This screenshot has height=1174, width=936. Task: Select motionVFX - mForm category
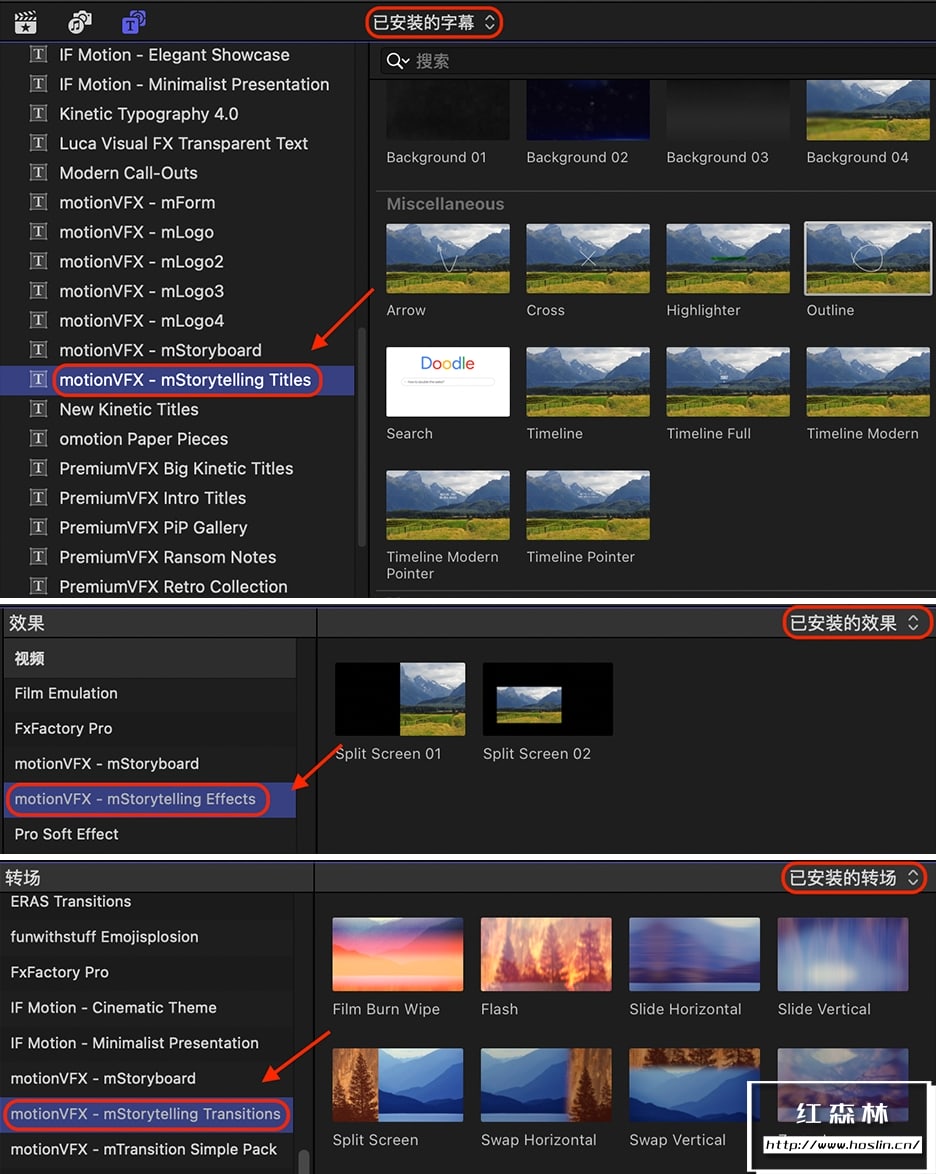point(137,202)
